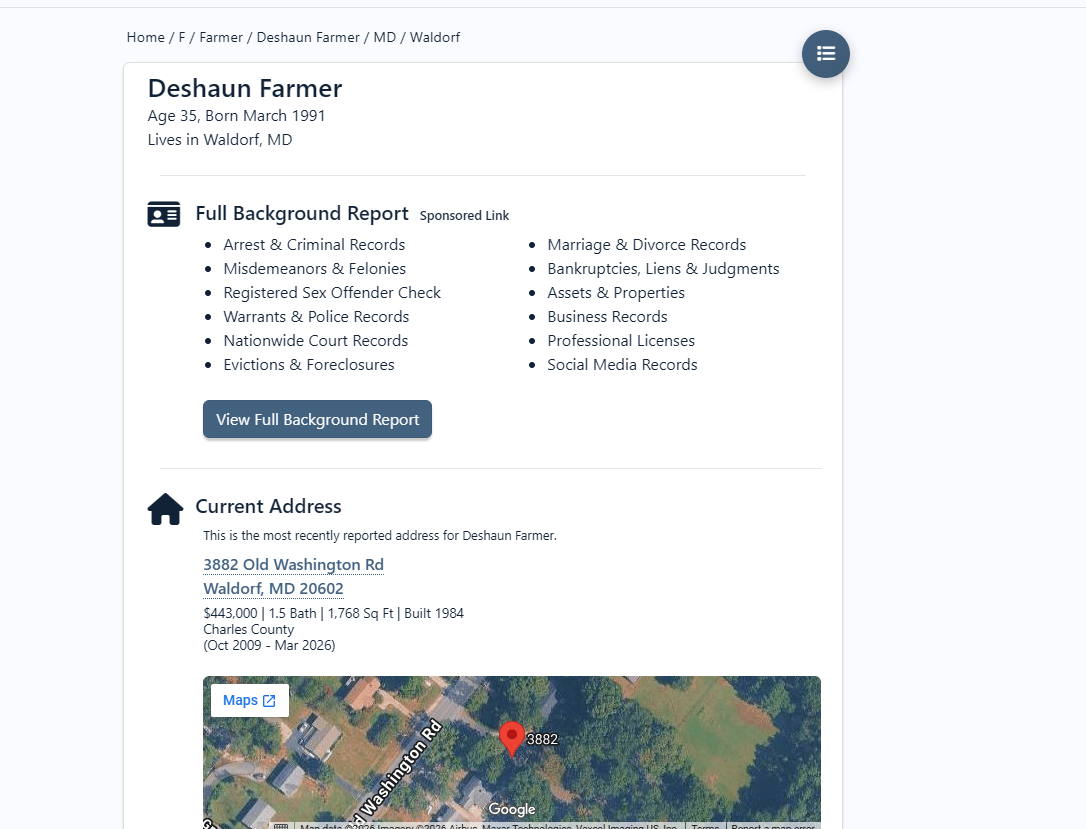Select Business Records item

607,317
